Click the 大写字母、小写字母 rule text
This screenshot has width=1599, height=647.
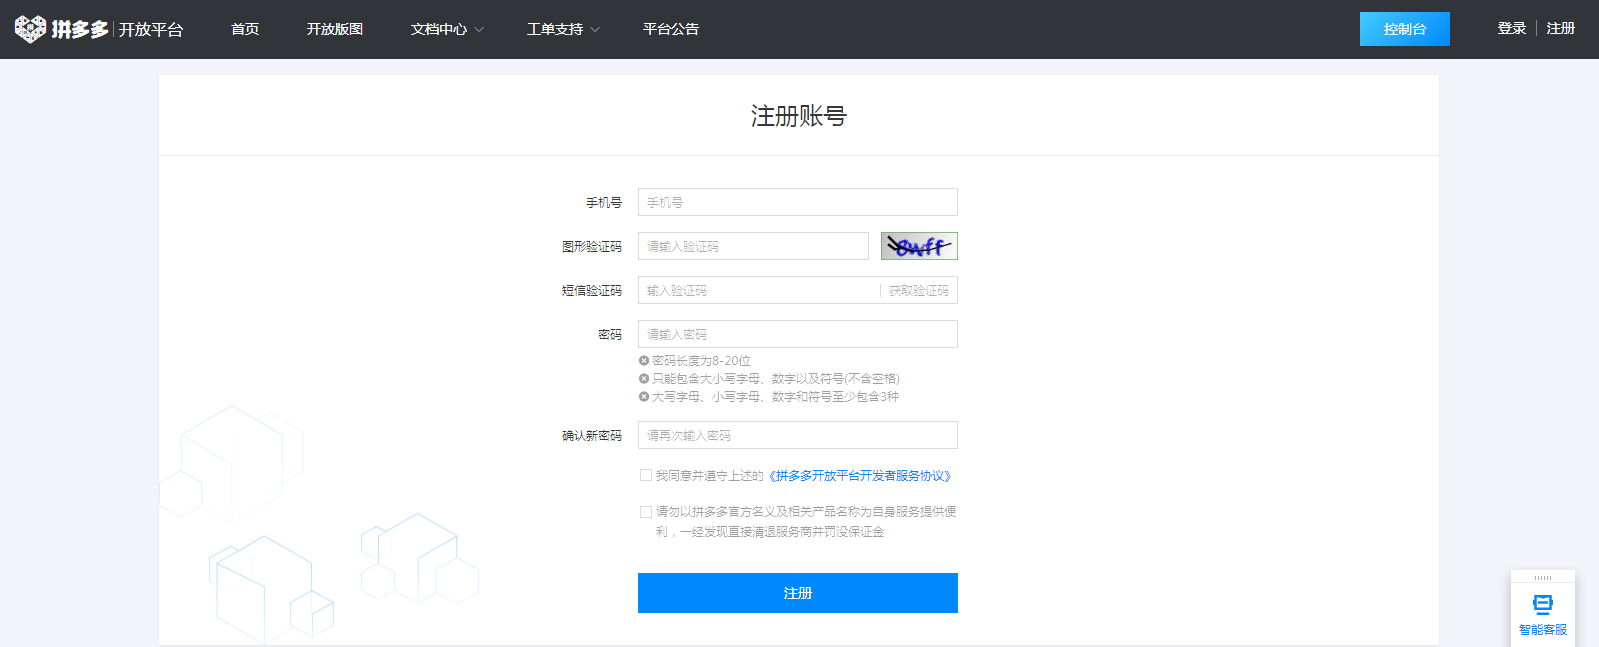[775, 397]
